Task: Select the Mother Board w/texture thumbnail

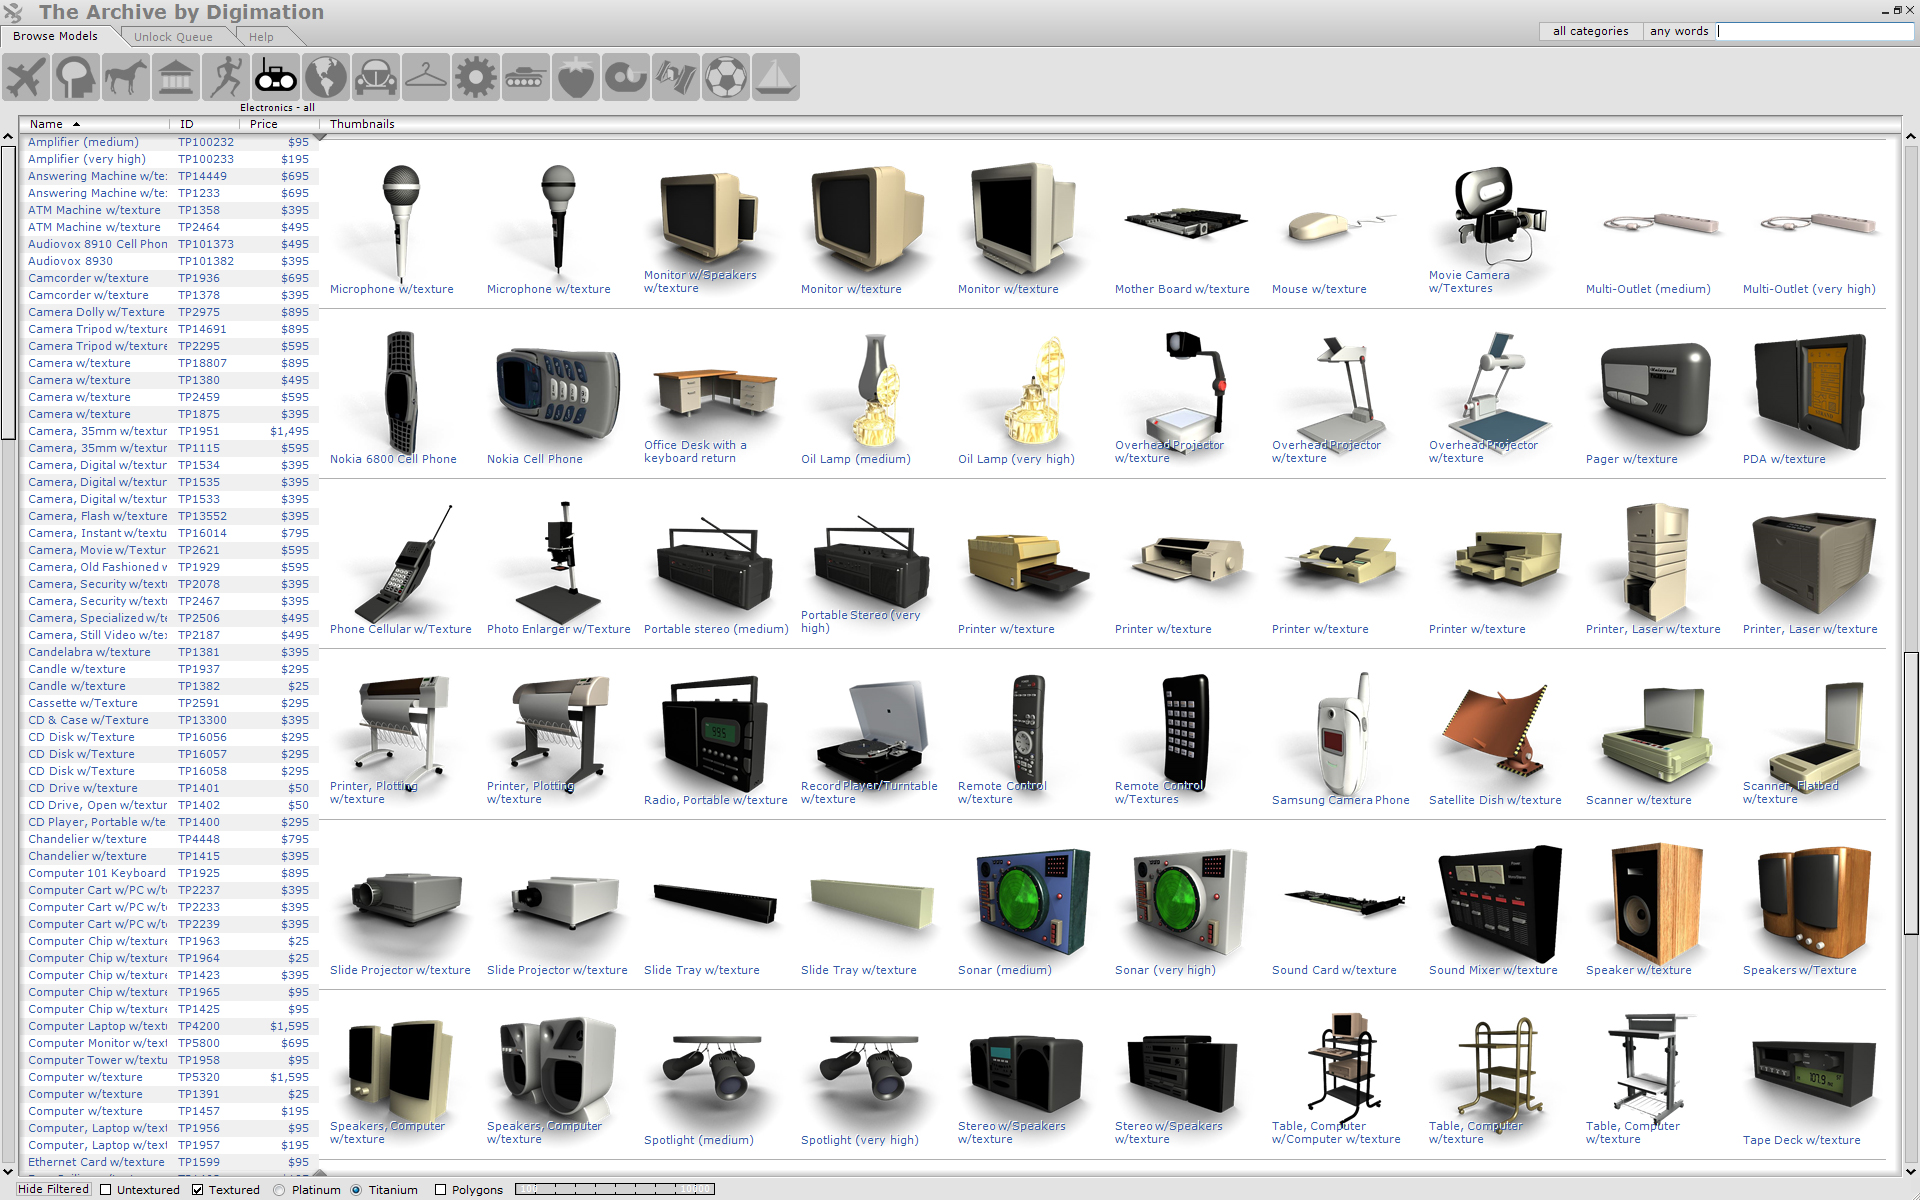Action: pyautogui.click(x=1185, y=222)
